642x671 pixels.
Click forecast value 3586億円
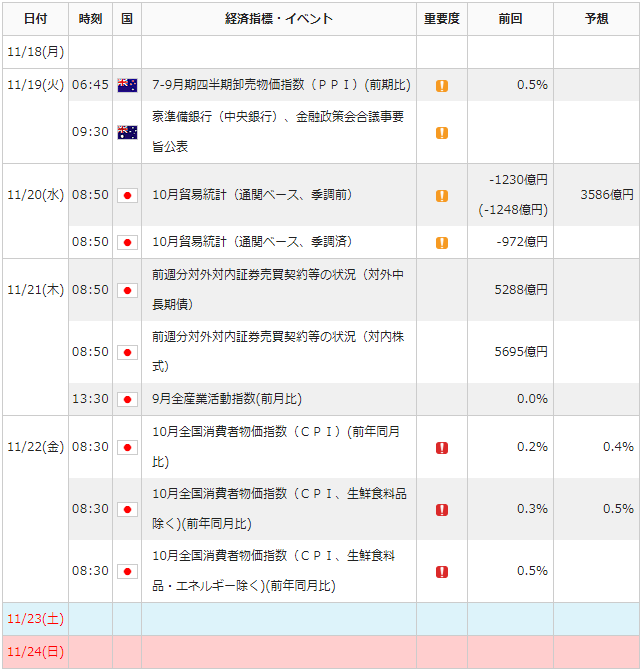pos(607,195)
